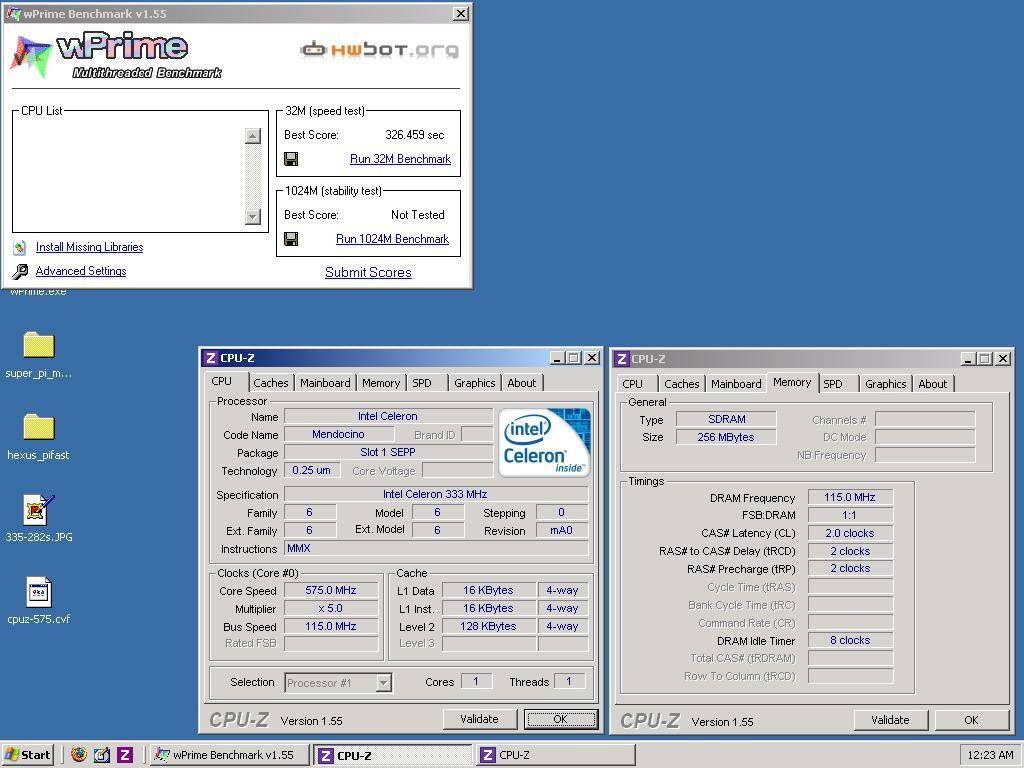Click Install Missing Libraries link

[89, 247]
